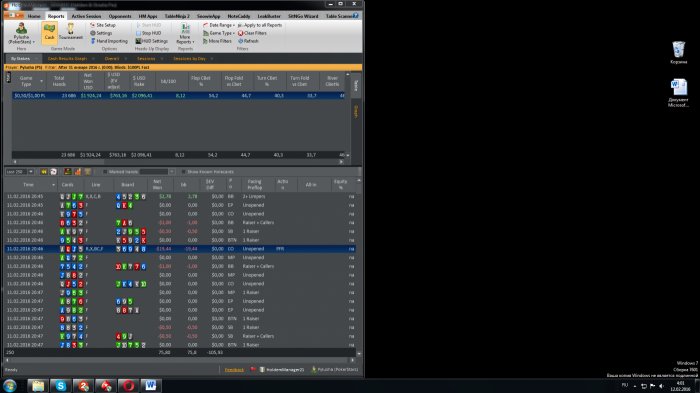Open the More Reports dropdown
This screenshot has height=393, width=700.
pos(185,33)
